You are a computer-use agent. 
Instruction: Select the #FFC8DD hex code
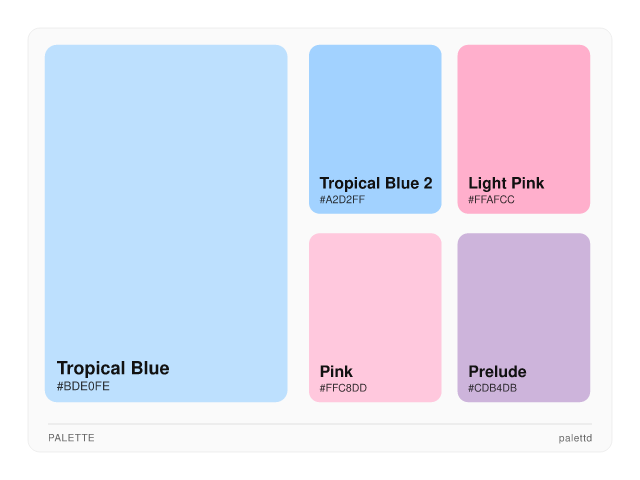343,388
